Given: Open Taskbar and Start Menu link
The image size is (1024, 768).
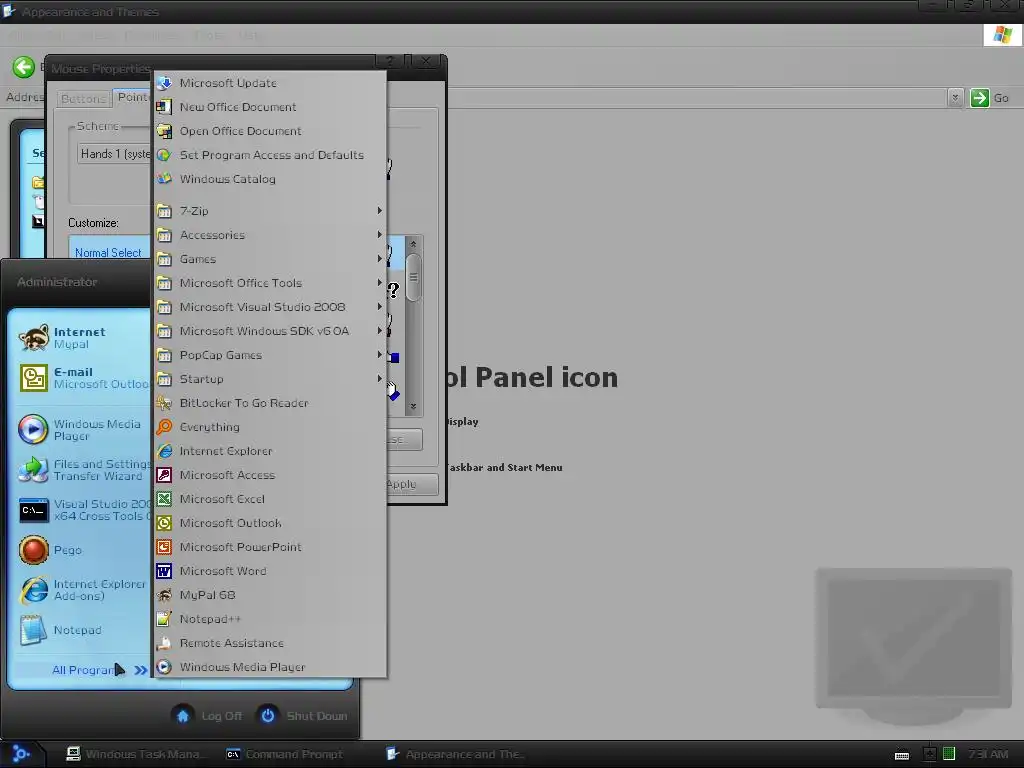Looking at the screenshot, I should (x=504, y=468).
